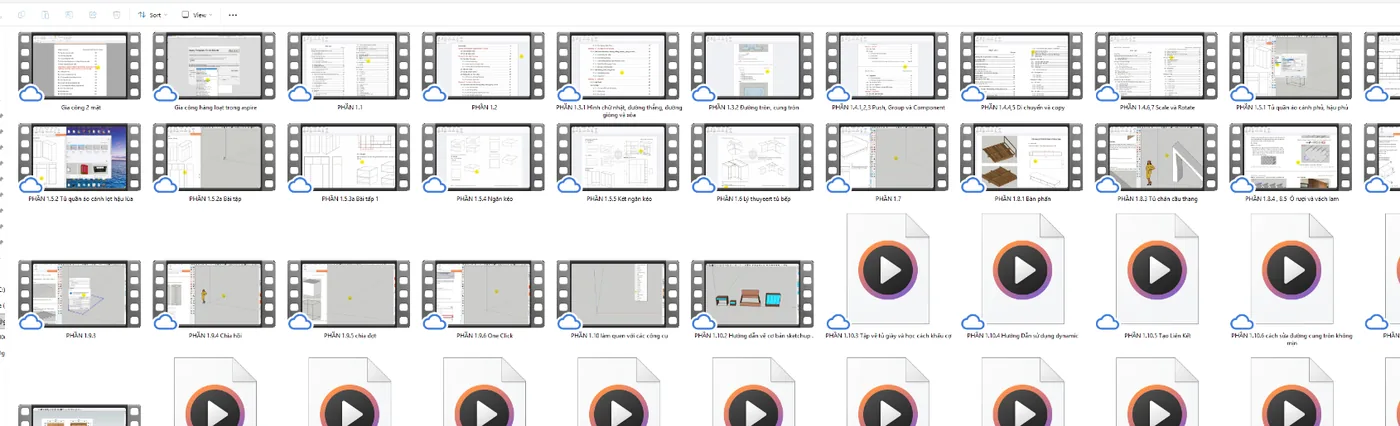Open the View dropdown

point(196,15)
